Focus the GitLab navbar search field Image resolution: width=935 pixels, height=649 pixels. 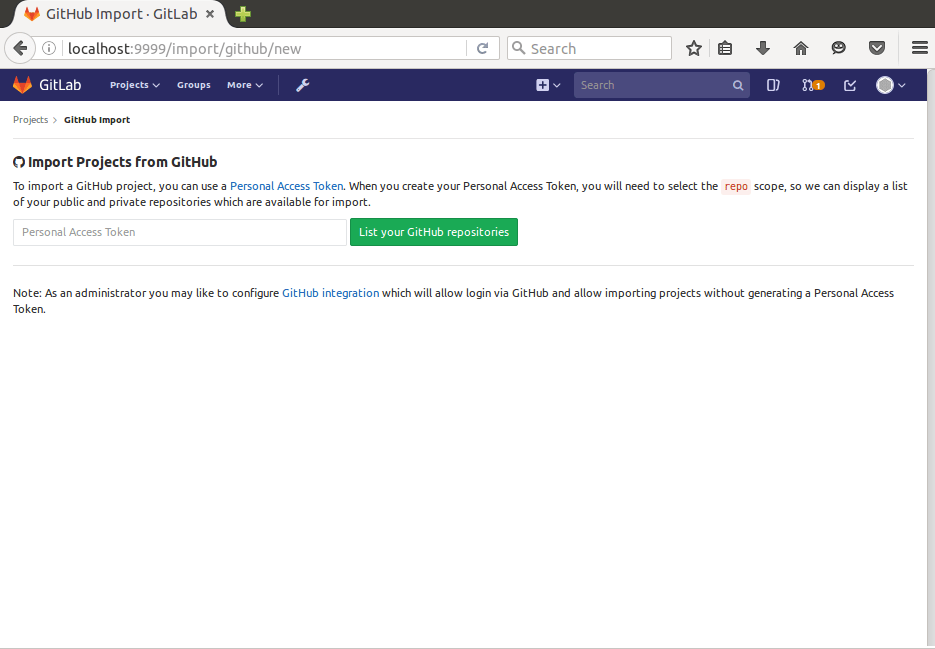point(661,85)
